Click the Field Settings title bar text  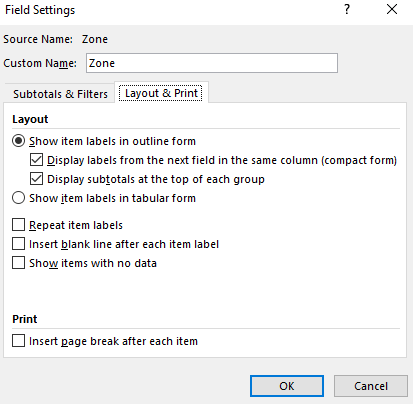click(x=40, y=10)
